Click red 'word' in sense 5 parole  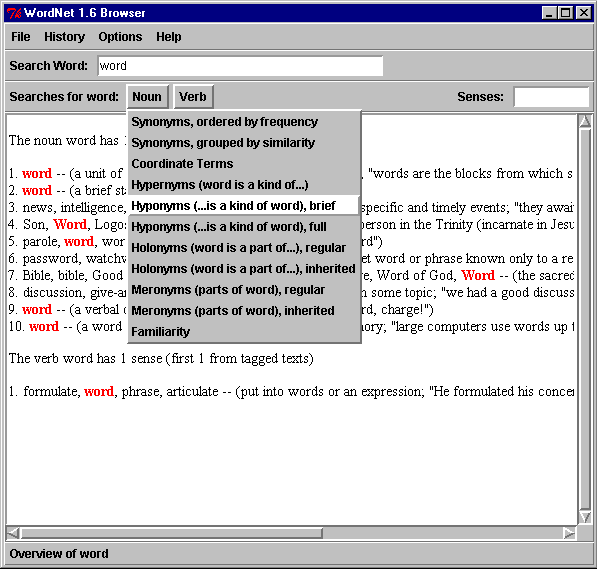pos(79,241)
